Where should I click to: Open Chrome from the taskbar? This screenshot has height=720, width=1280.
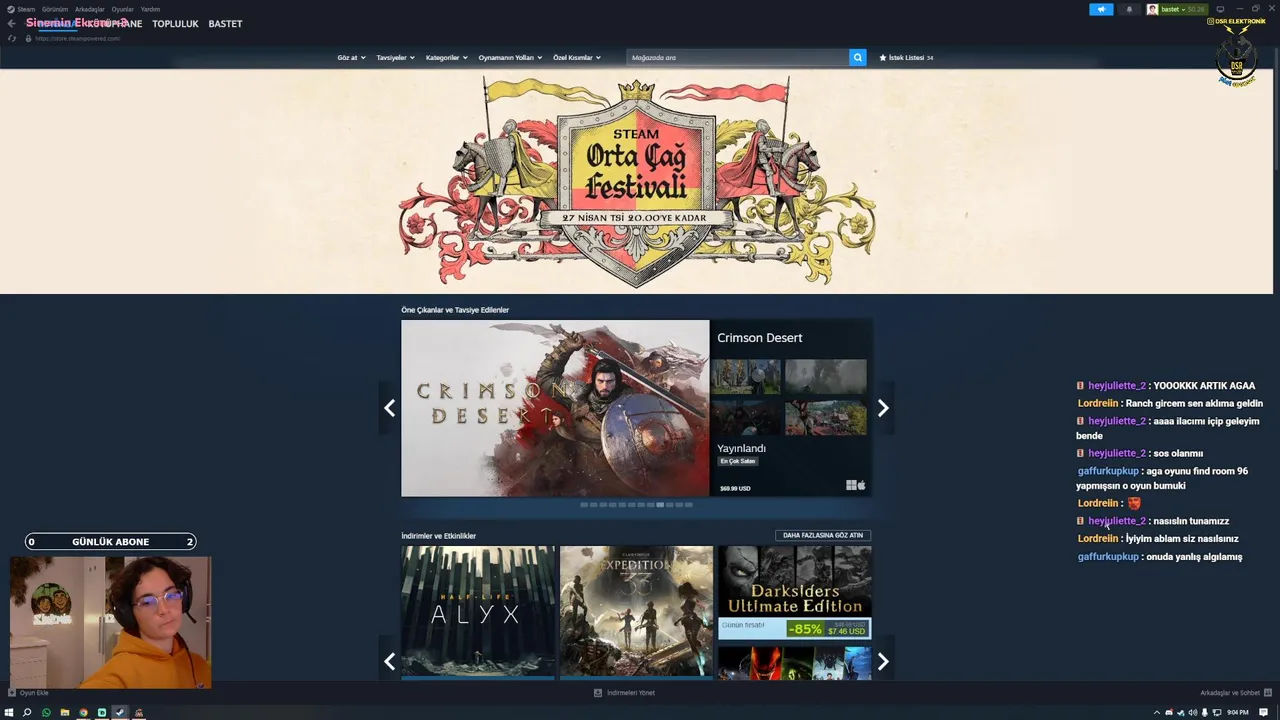coord(83,713)
